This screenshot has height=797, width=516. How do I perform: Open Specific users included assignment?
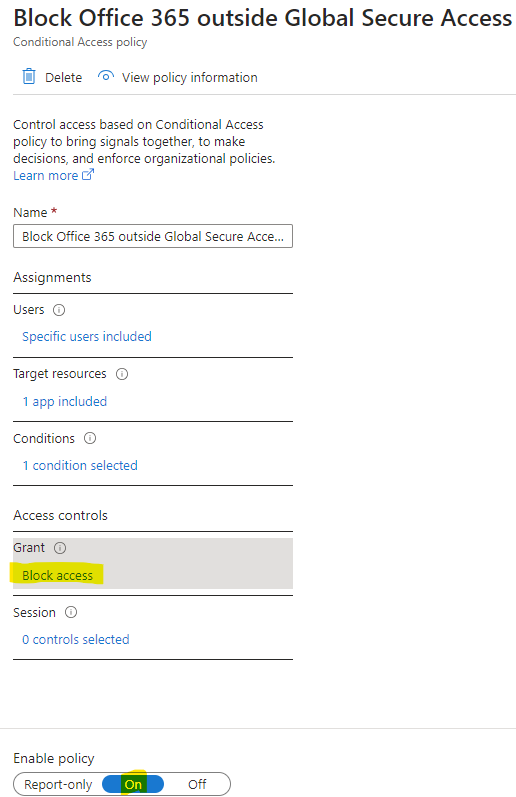pyautogui.click(x=87, y=336)
